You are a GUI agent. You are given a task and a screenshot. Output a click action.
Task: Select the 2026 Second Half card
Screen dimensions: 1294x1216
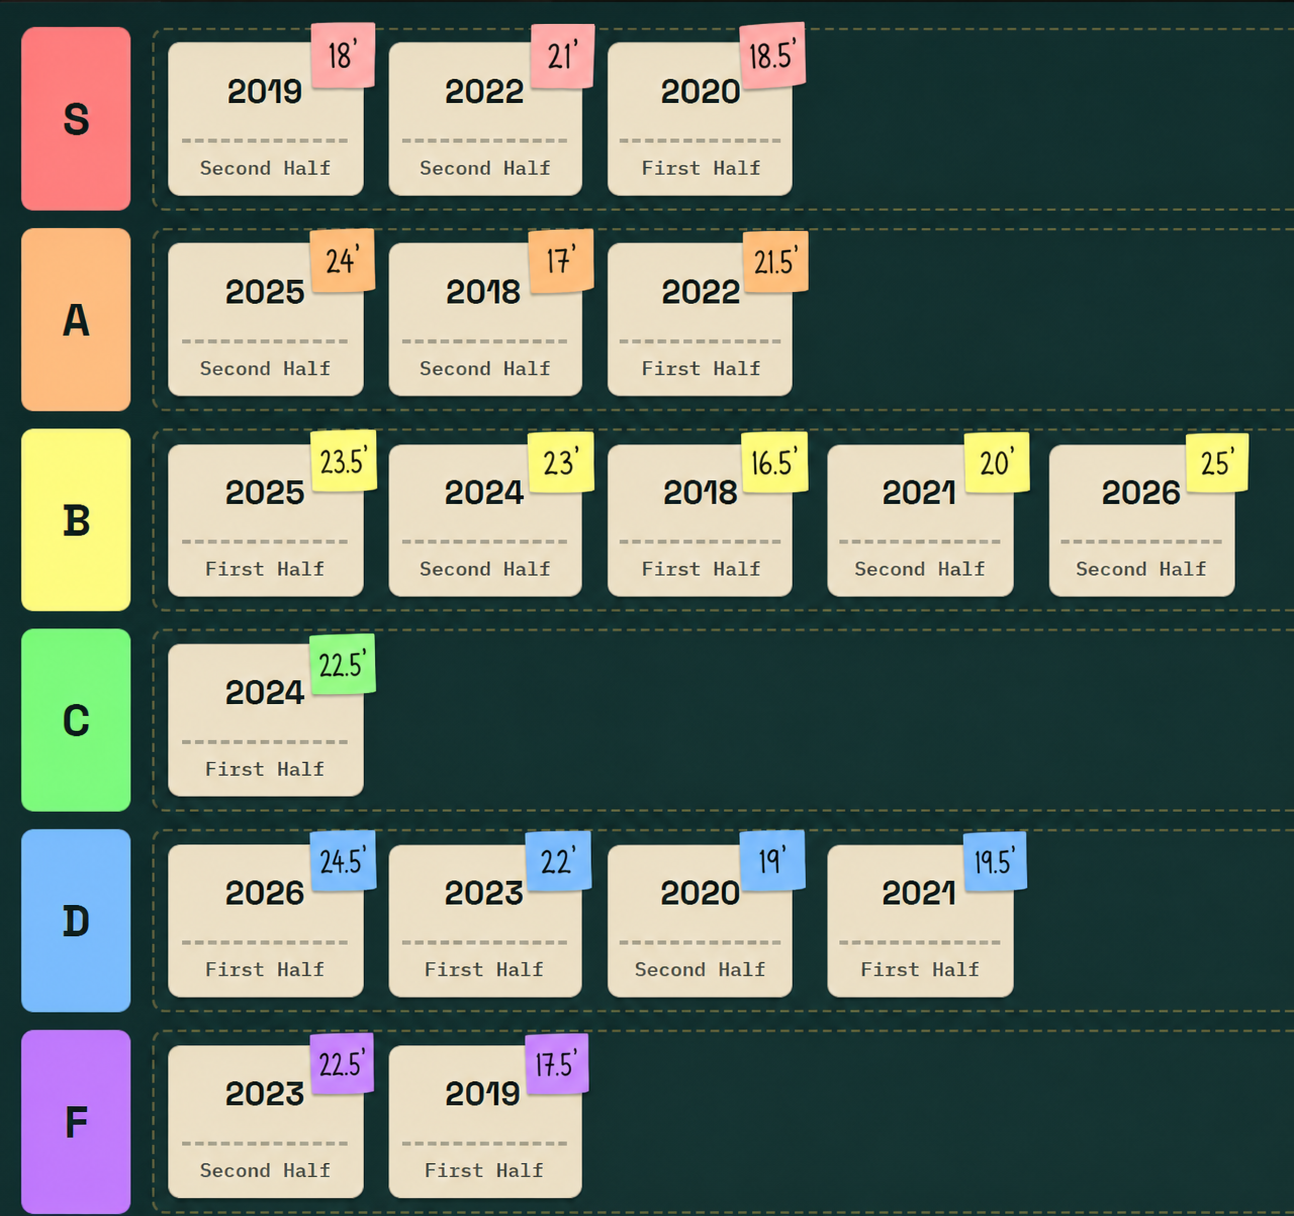(x=1141, y=521)
